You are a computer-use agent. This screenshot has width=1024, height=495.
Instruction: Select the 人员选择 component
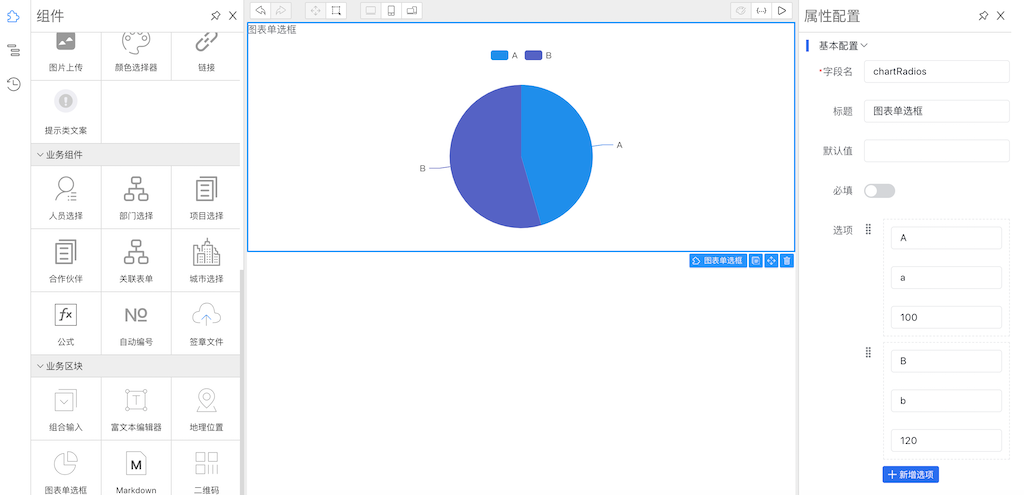pos(66,197)
